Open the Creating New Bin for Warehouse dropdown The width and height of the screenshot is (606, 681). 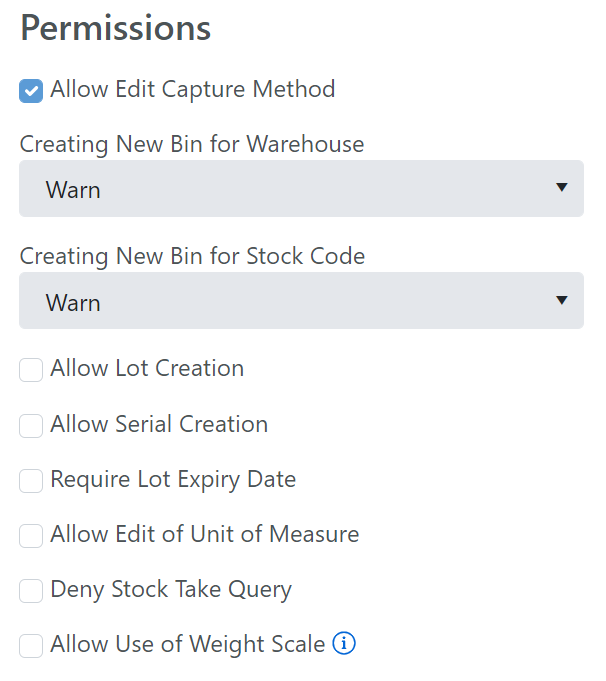[x=301, y=188]
